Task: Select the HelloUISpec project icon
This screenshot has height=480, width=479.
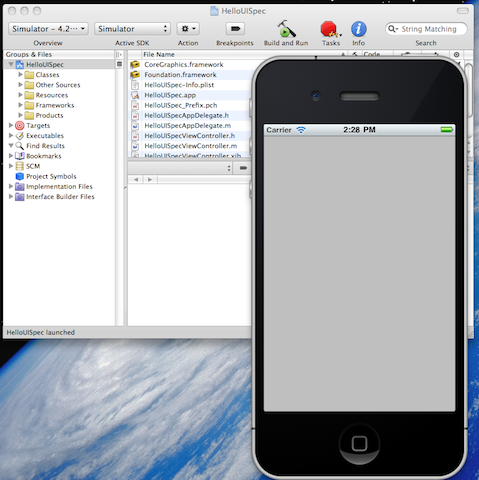Action: 20,64
